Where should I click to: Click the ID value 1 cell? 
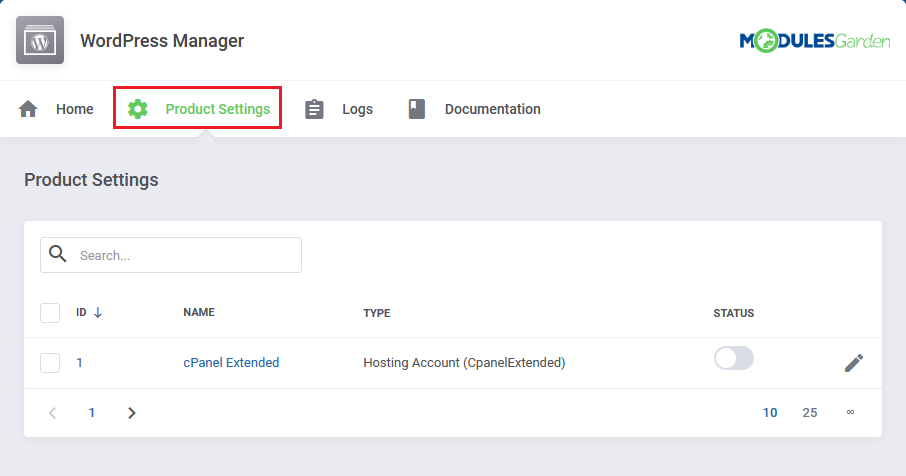[79, 363]
